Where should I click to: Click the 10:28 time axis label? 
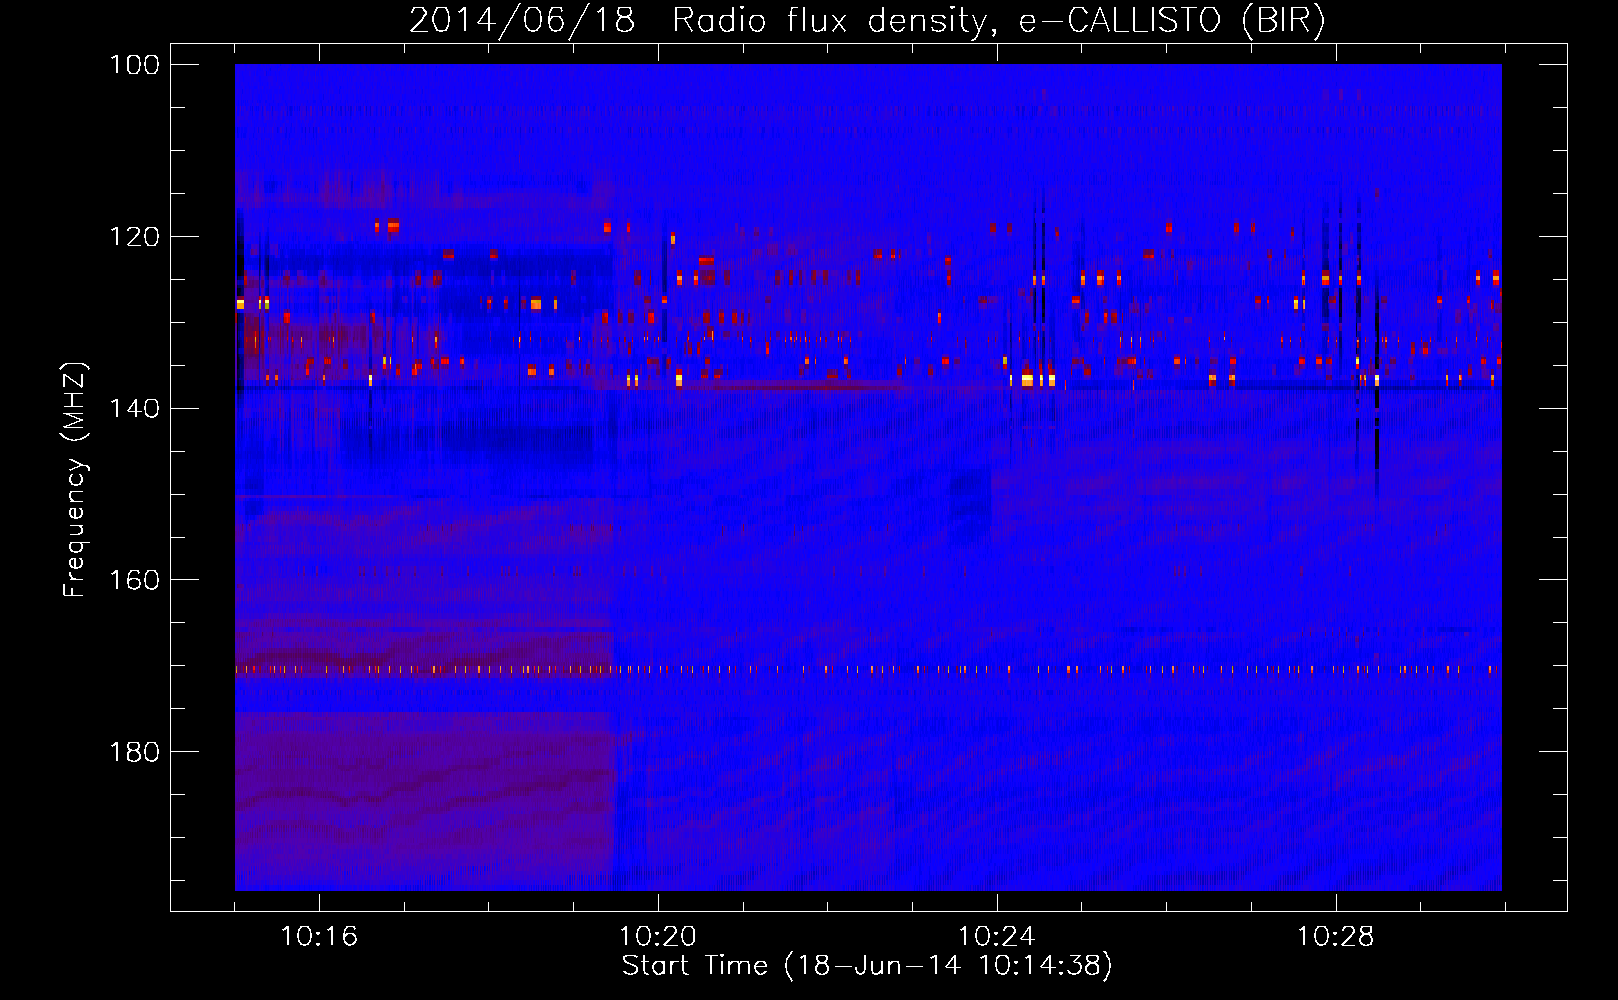click(1336, 937)
